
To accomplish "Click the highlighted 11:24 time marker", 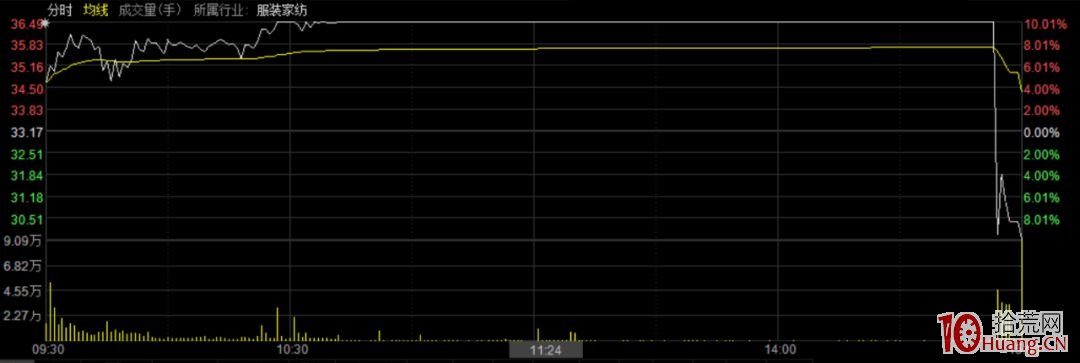I will point(546,351).
